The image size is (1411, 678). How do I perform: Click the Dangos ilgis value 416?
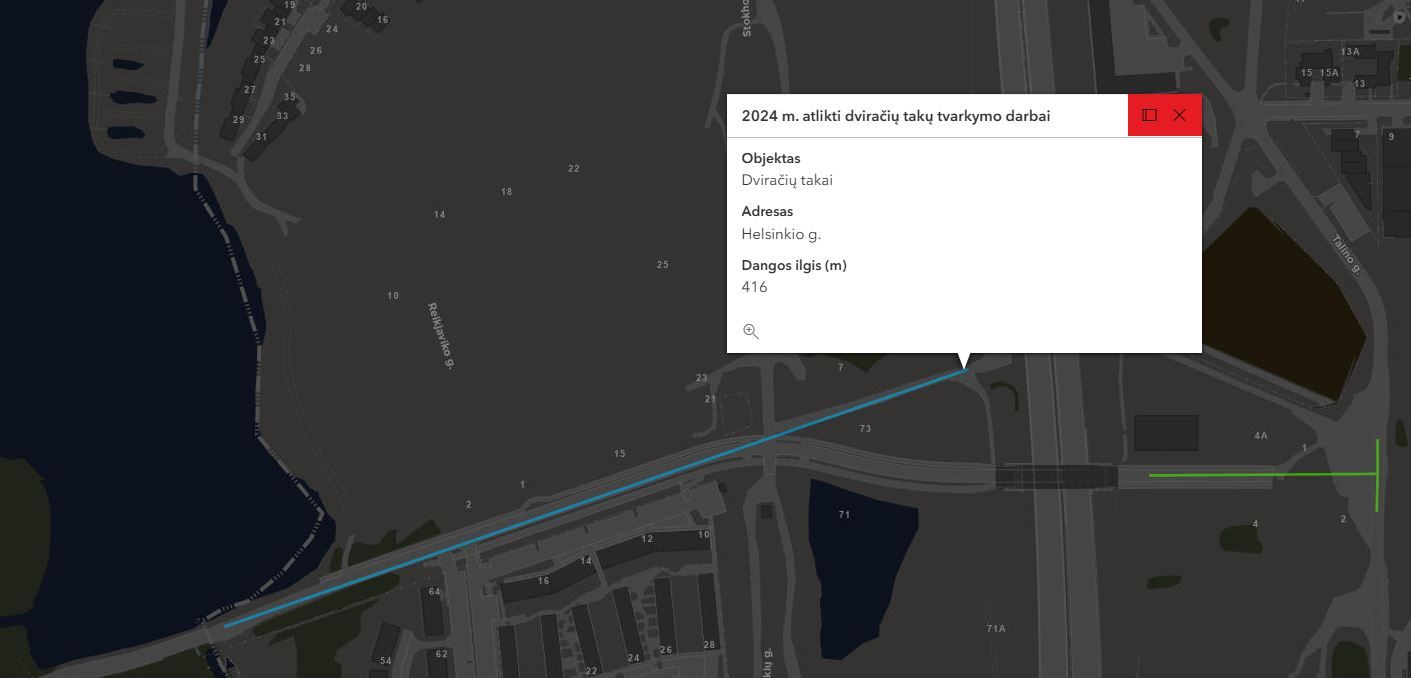[x=754, y=287]
